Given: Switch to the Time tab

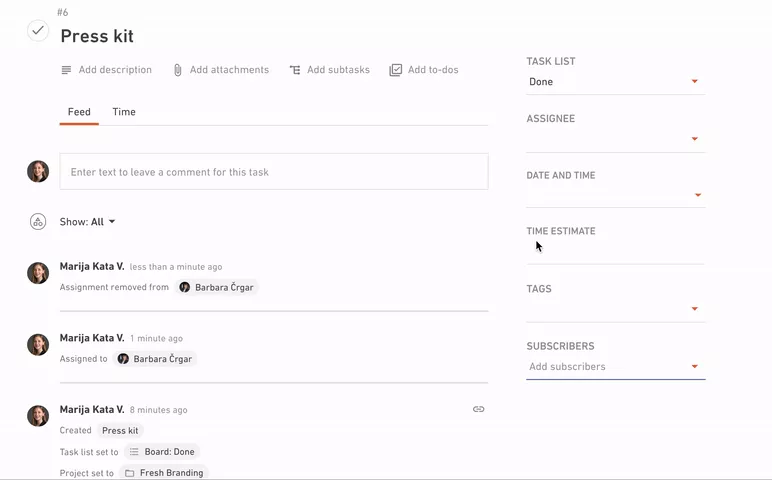Looking at the screenshot, I should [124, 112].
